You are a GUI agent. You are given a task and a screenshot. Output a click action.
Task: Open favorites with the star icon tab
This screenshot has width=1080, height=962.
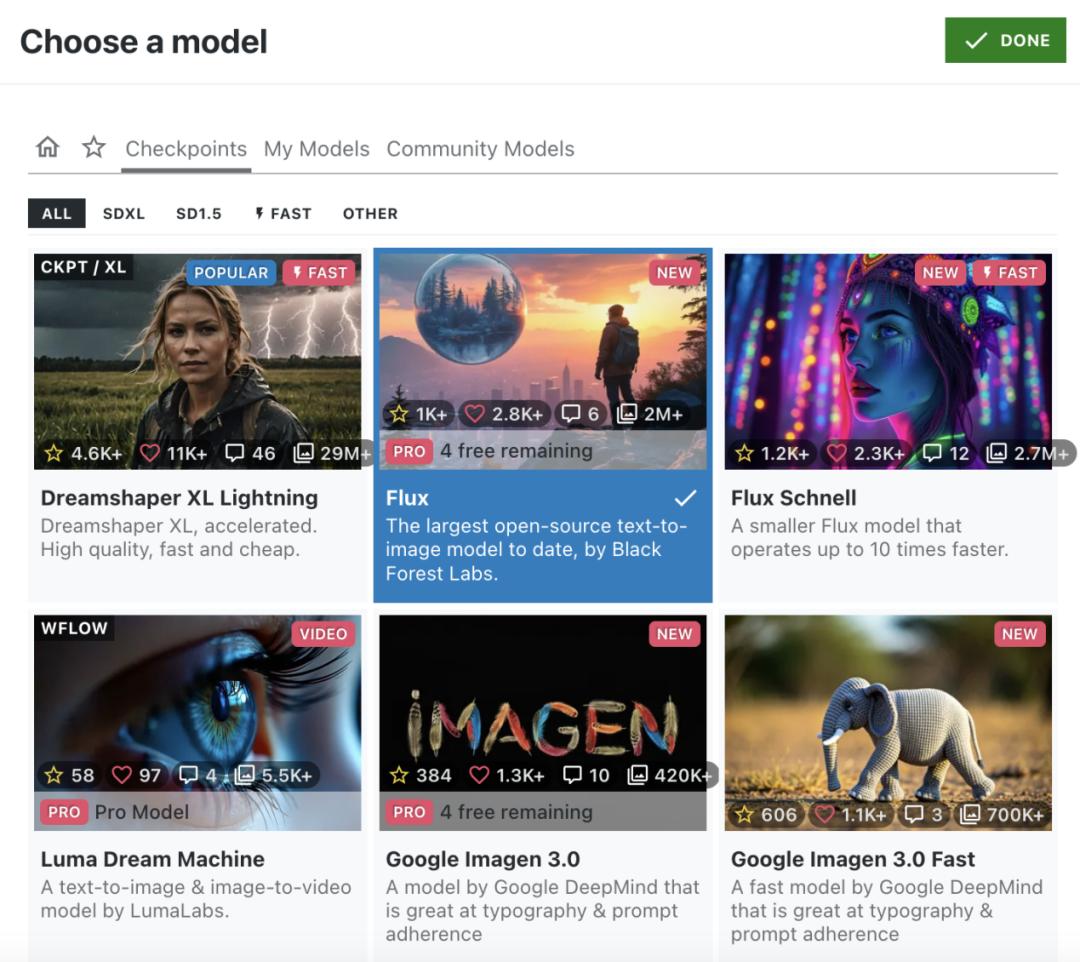pos(94,148)
